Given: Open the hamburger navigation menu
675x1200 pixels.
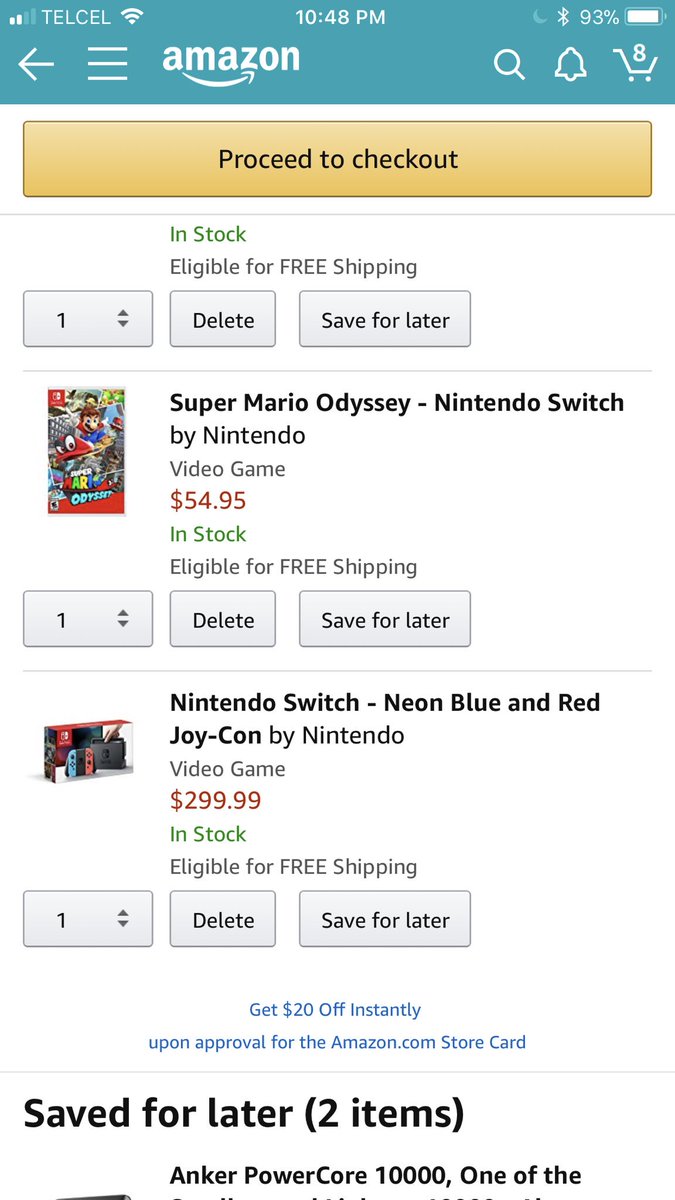Looking at the screenshot, I should [107, 65].
